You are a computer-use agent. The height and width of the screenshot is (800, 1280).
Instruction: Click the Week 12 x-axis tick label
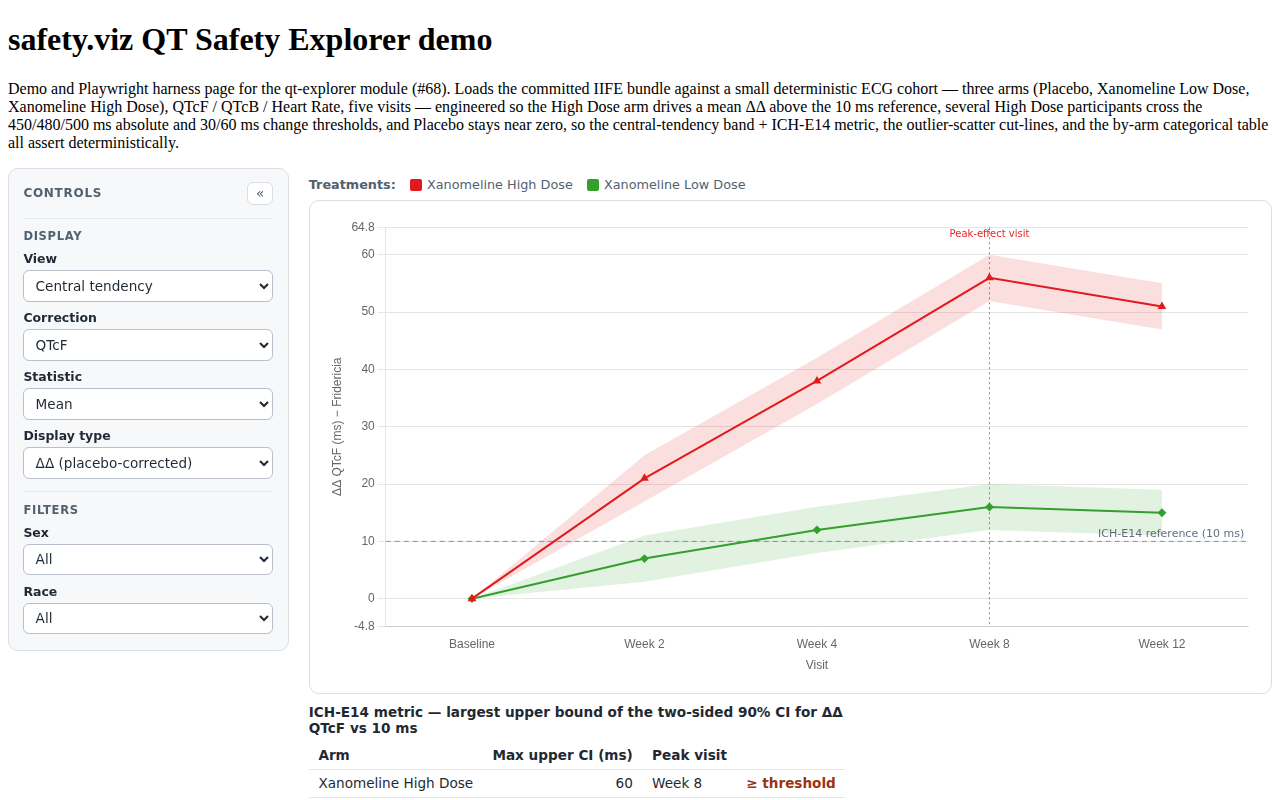tap(1162, 644)
